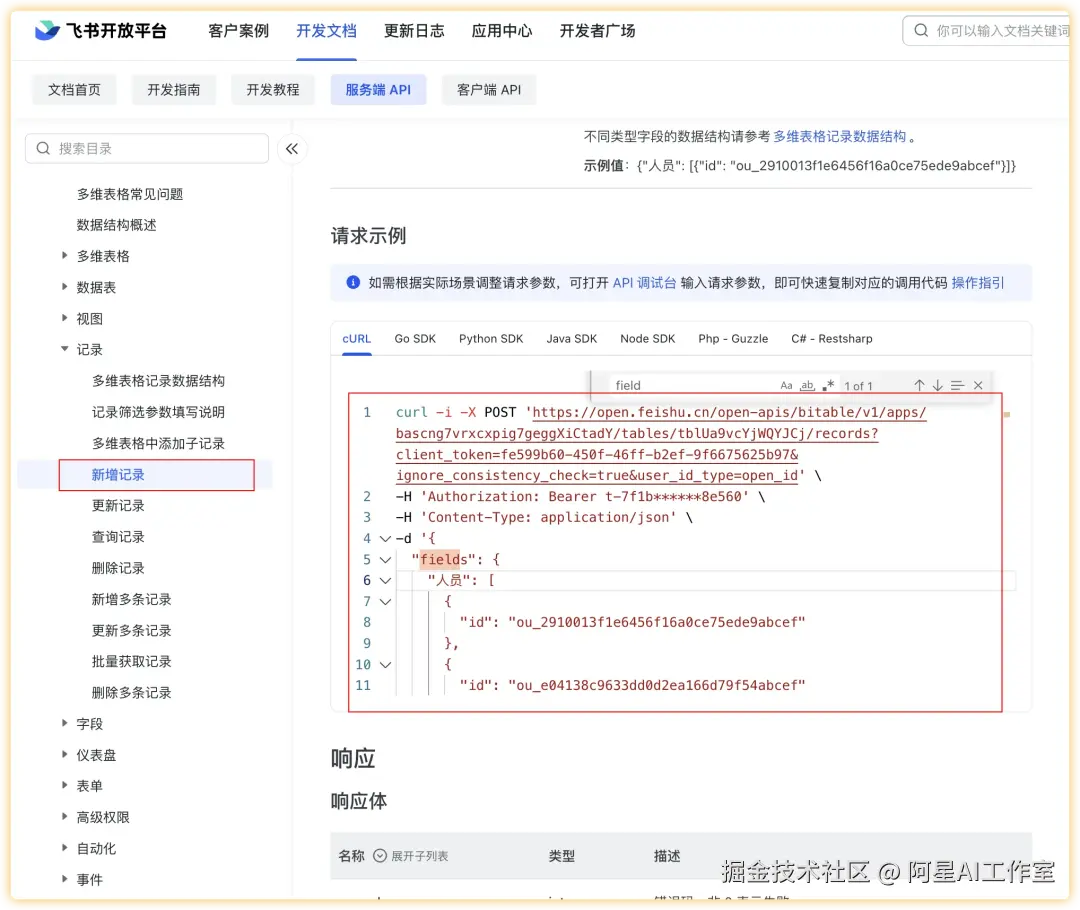This screenshot has height=910, width=1080.
Task: Enable regex matching (.*) in code search
Action: tap(827, 385)
